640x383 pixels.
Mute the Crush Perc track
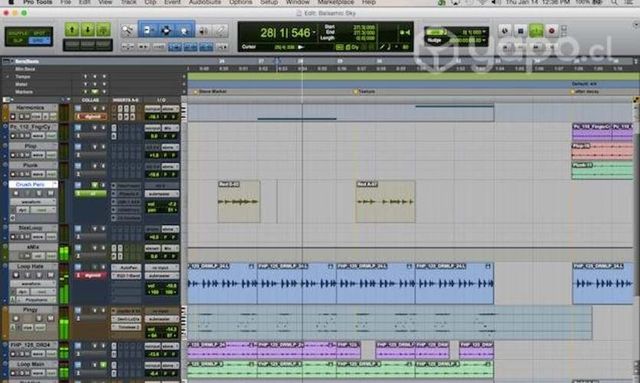51,193
